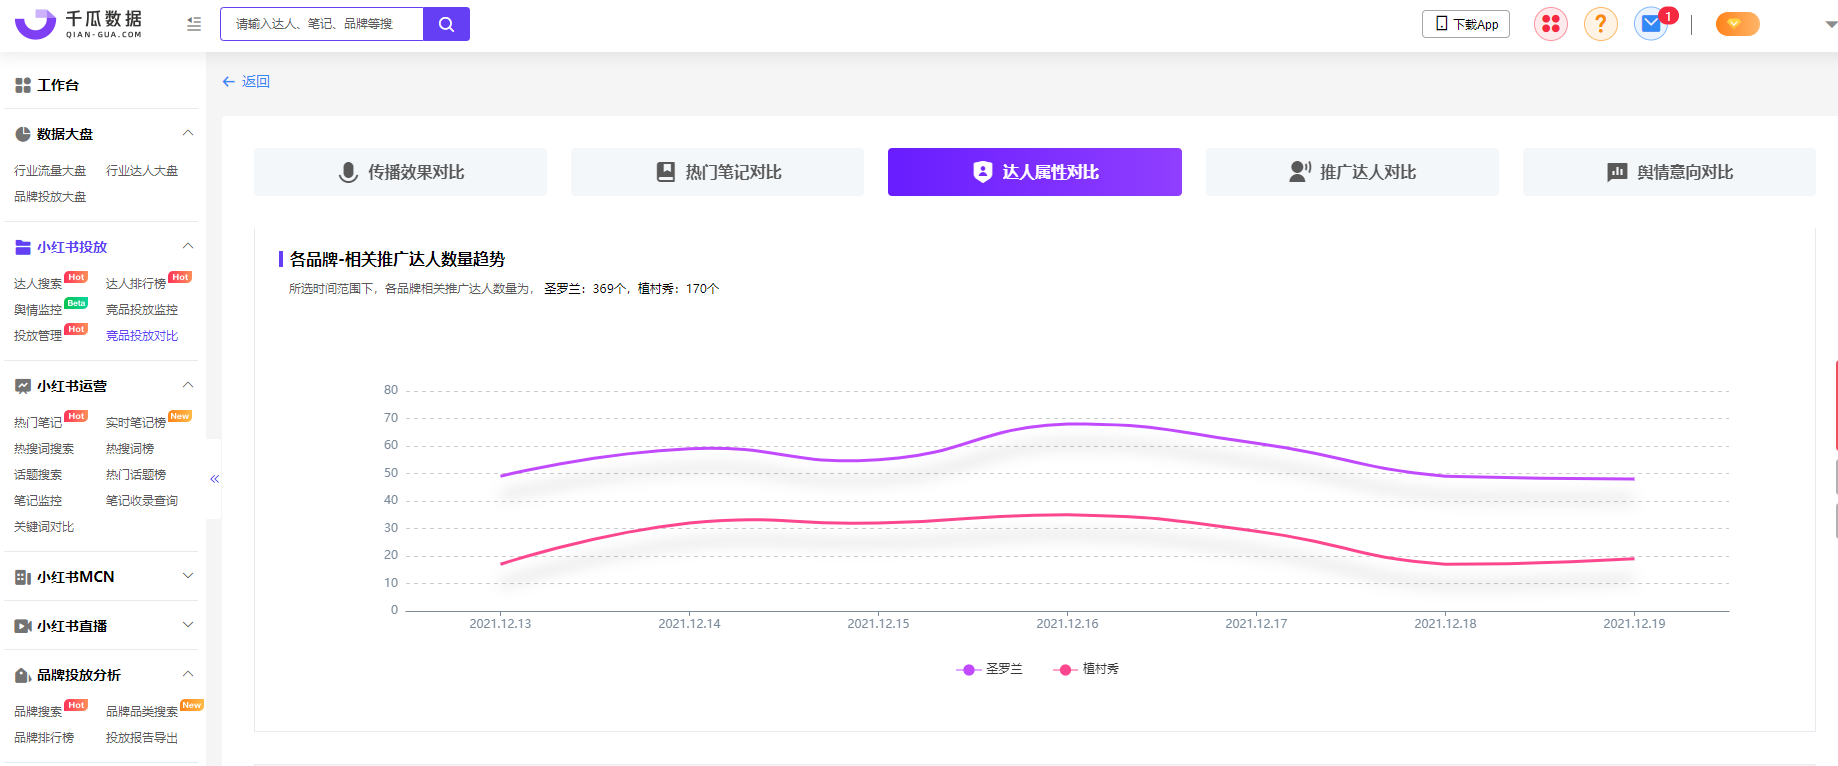Click the 下载App button
The height and width of the screenshot is (766, 1838).
pos(1466,24)
